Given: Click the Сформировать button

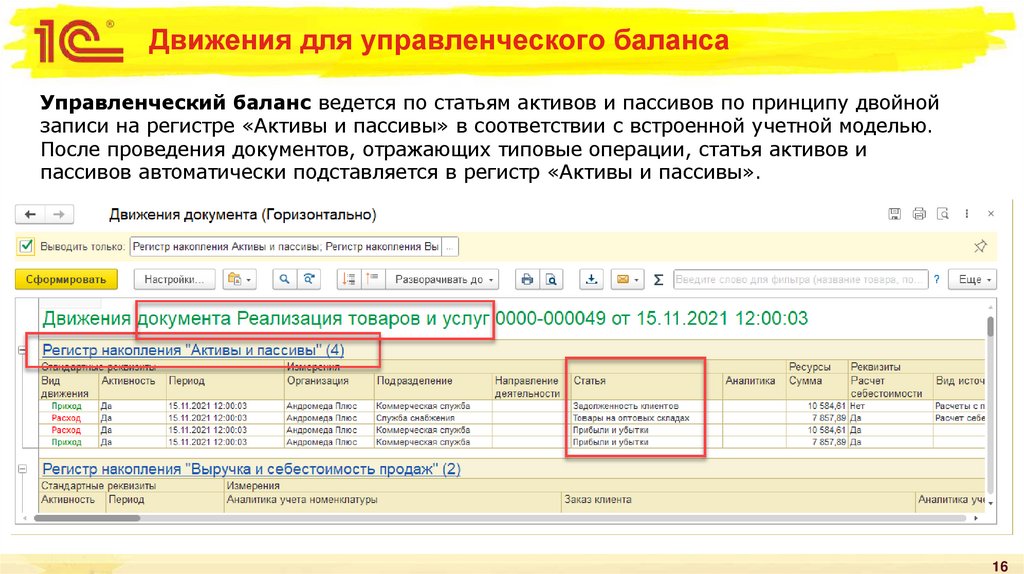Looking at the screenshot, I should 66,279.
